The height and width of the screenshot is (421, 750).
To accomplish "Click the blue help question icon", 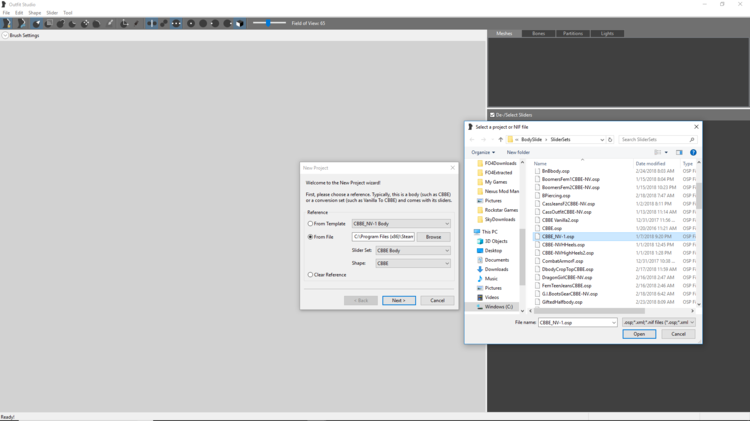I will click(693, 153).
